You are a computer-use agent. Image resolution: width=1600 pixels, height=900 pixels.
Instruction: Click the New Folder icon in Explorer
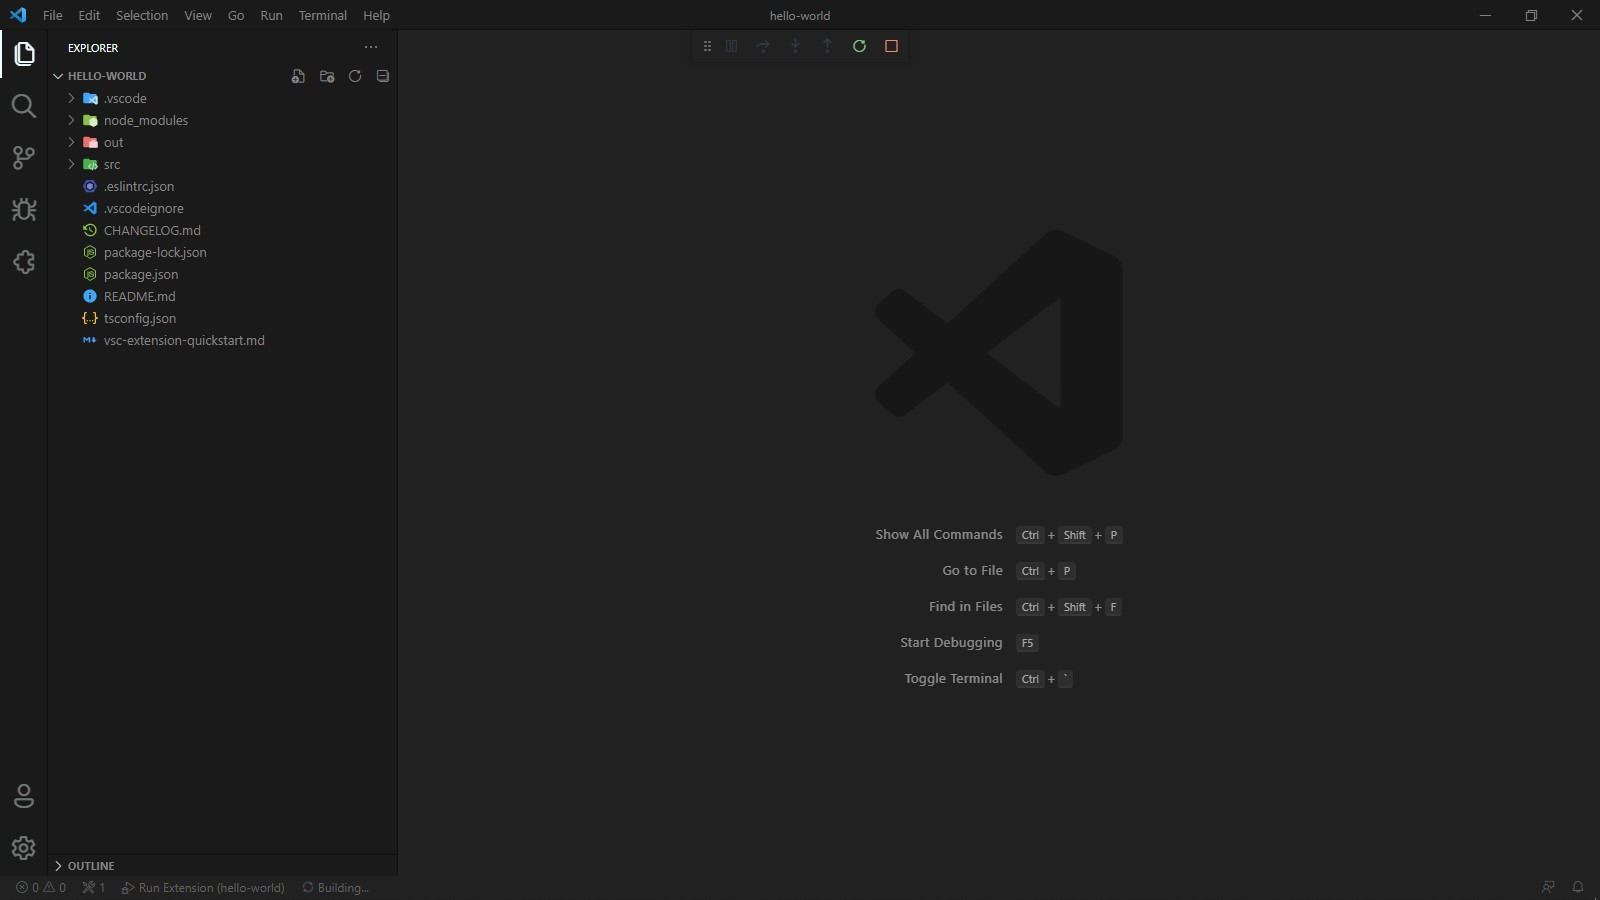tap(327, 76)
